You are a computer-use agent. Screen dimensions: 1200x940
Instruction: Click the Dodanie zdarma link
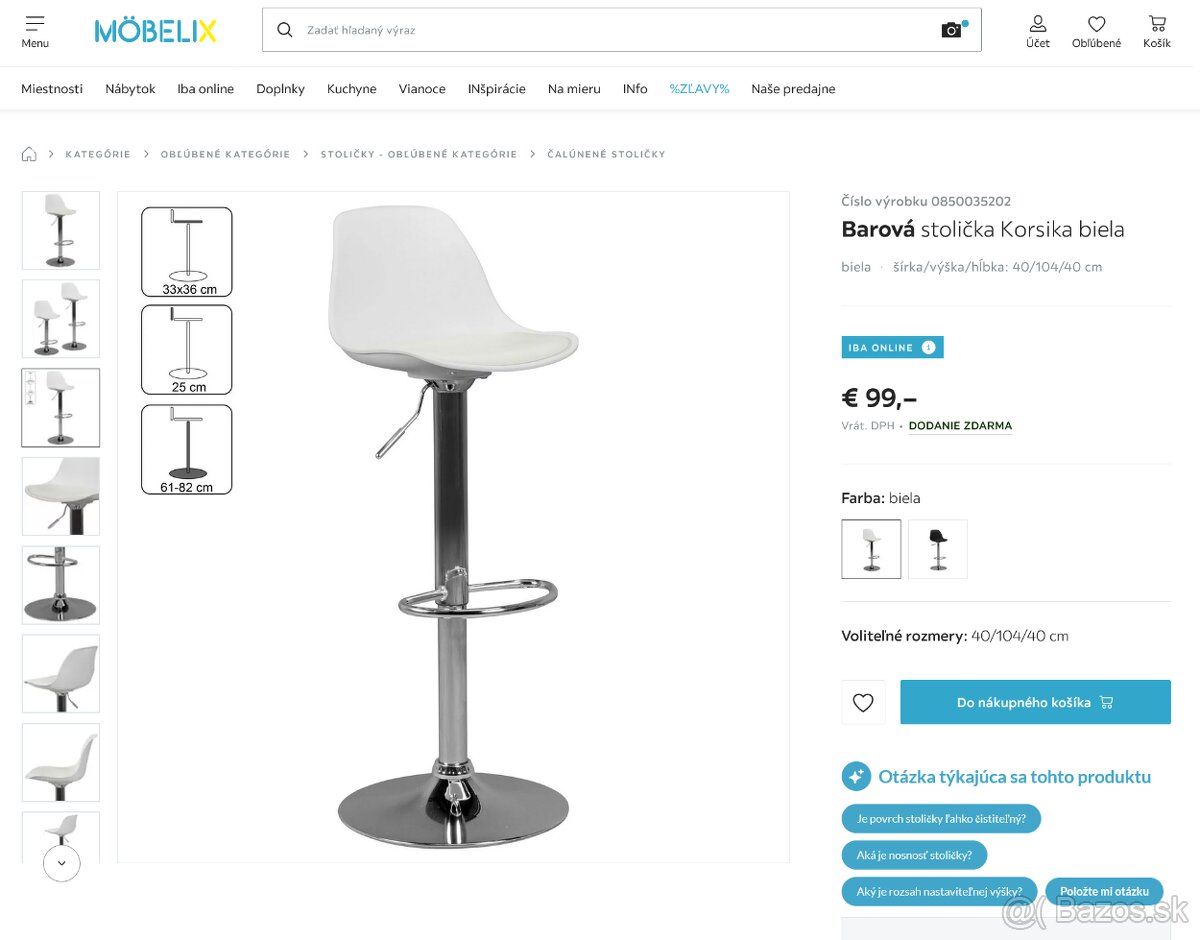coord(960,426)
